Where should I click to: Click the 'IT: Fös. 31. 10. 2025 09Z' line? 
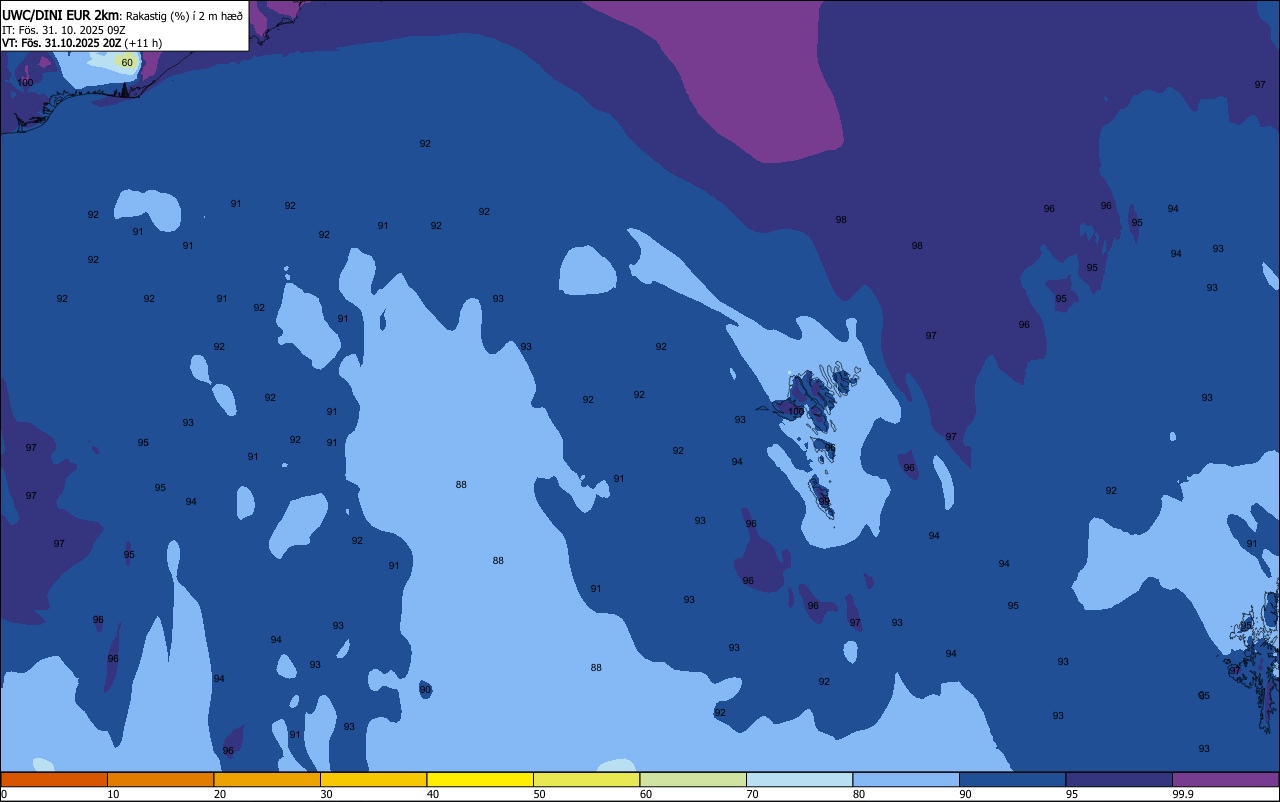[x=63, y=30]
